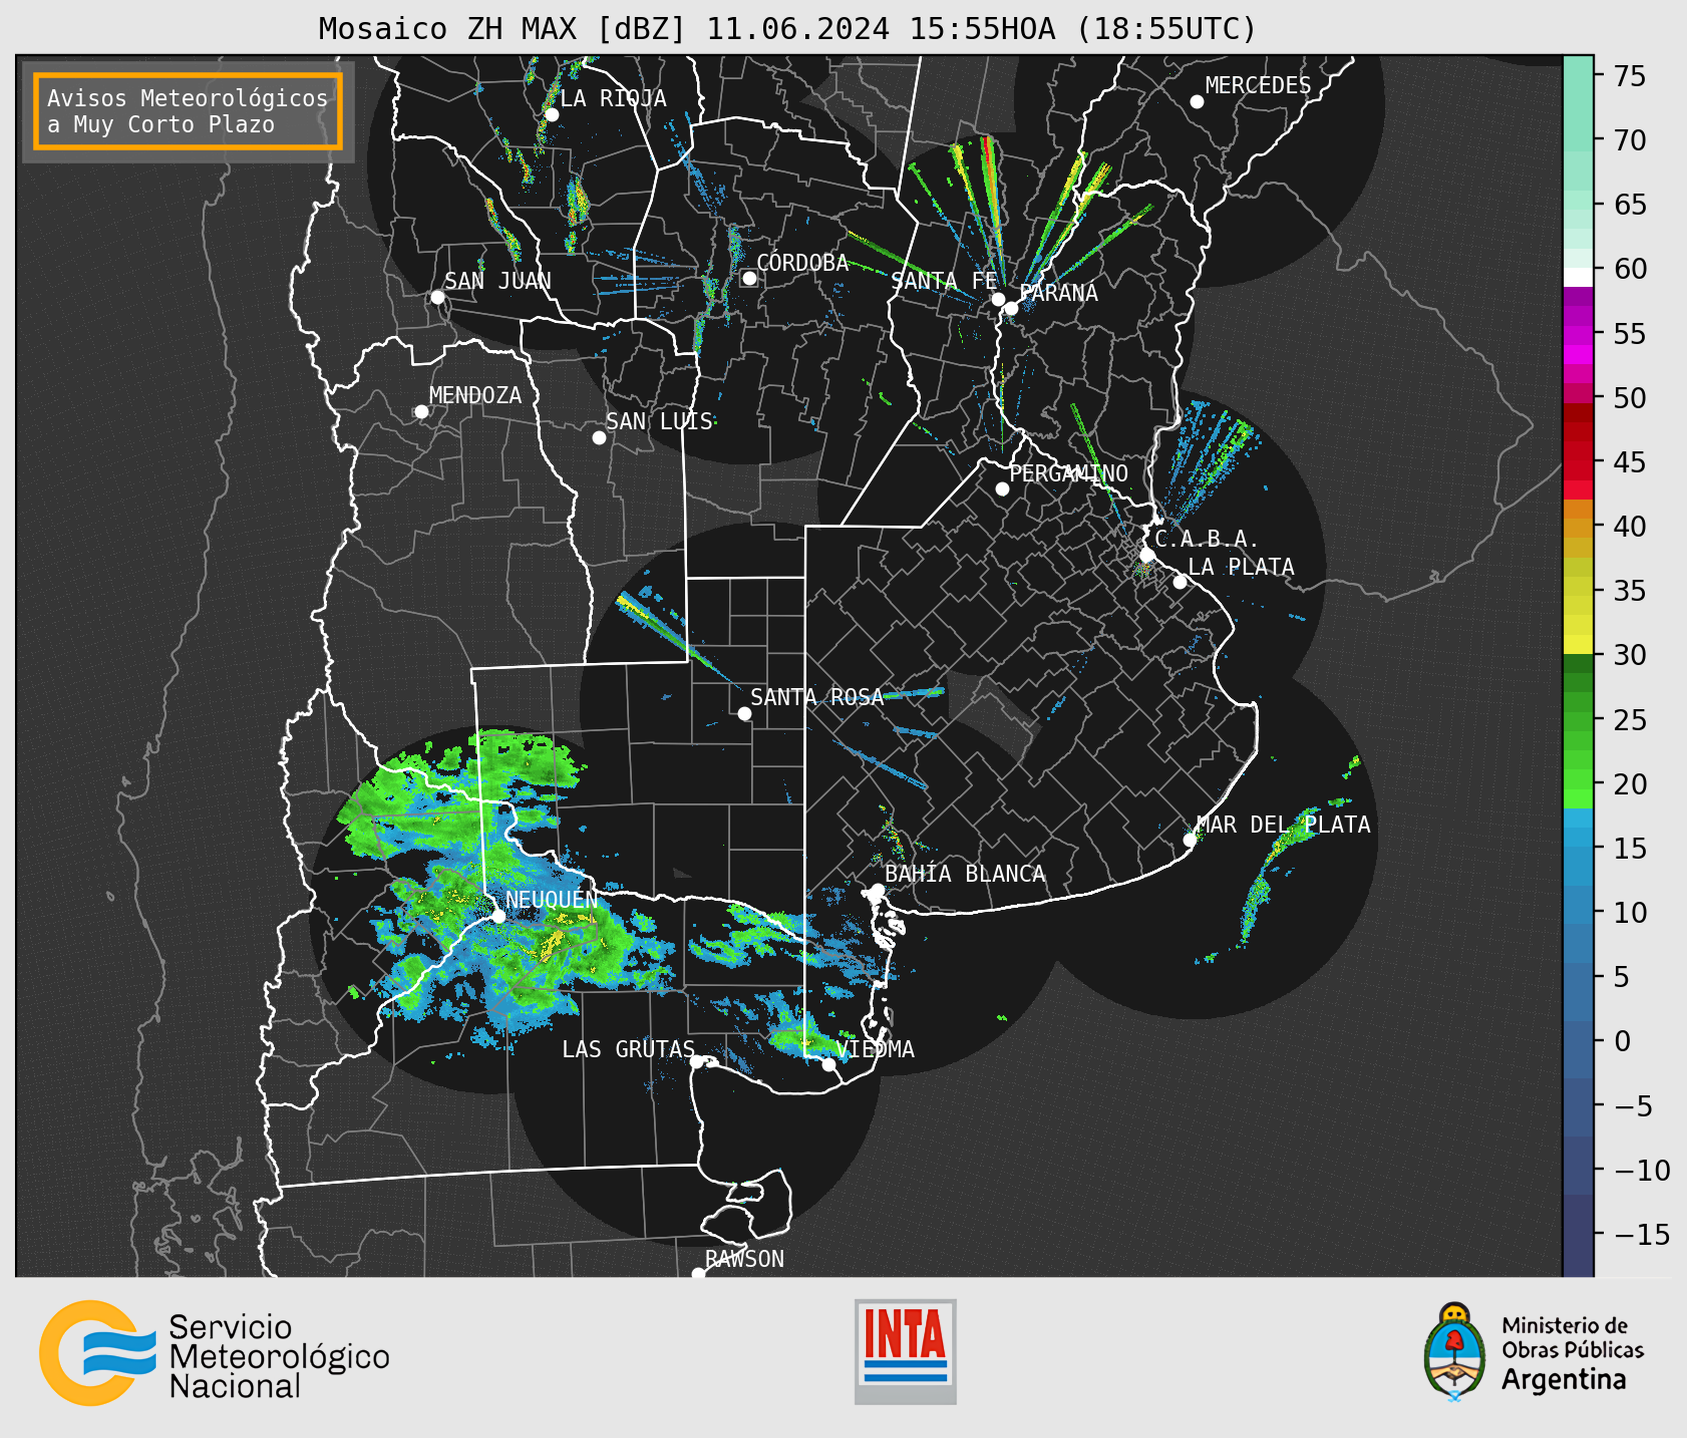Click the CÓRDOBA city marker dot
This screenshot has width=1687, height=1438.
coord(749,278)
